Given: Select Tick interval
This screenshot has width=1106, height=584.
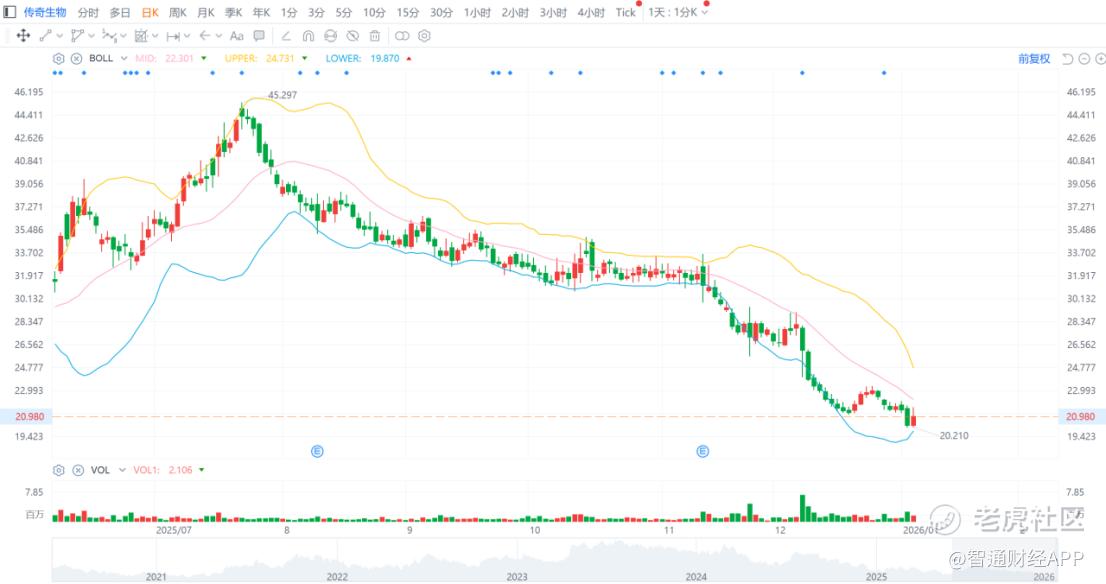Looking at the screenshot, I should point(626,13).
